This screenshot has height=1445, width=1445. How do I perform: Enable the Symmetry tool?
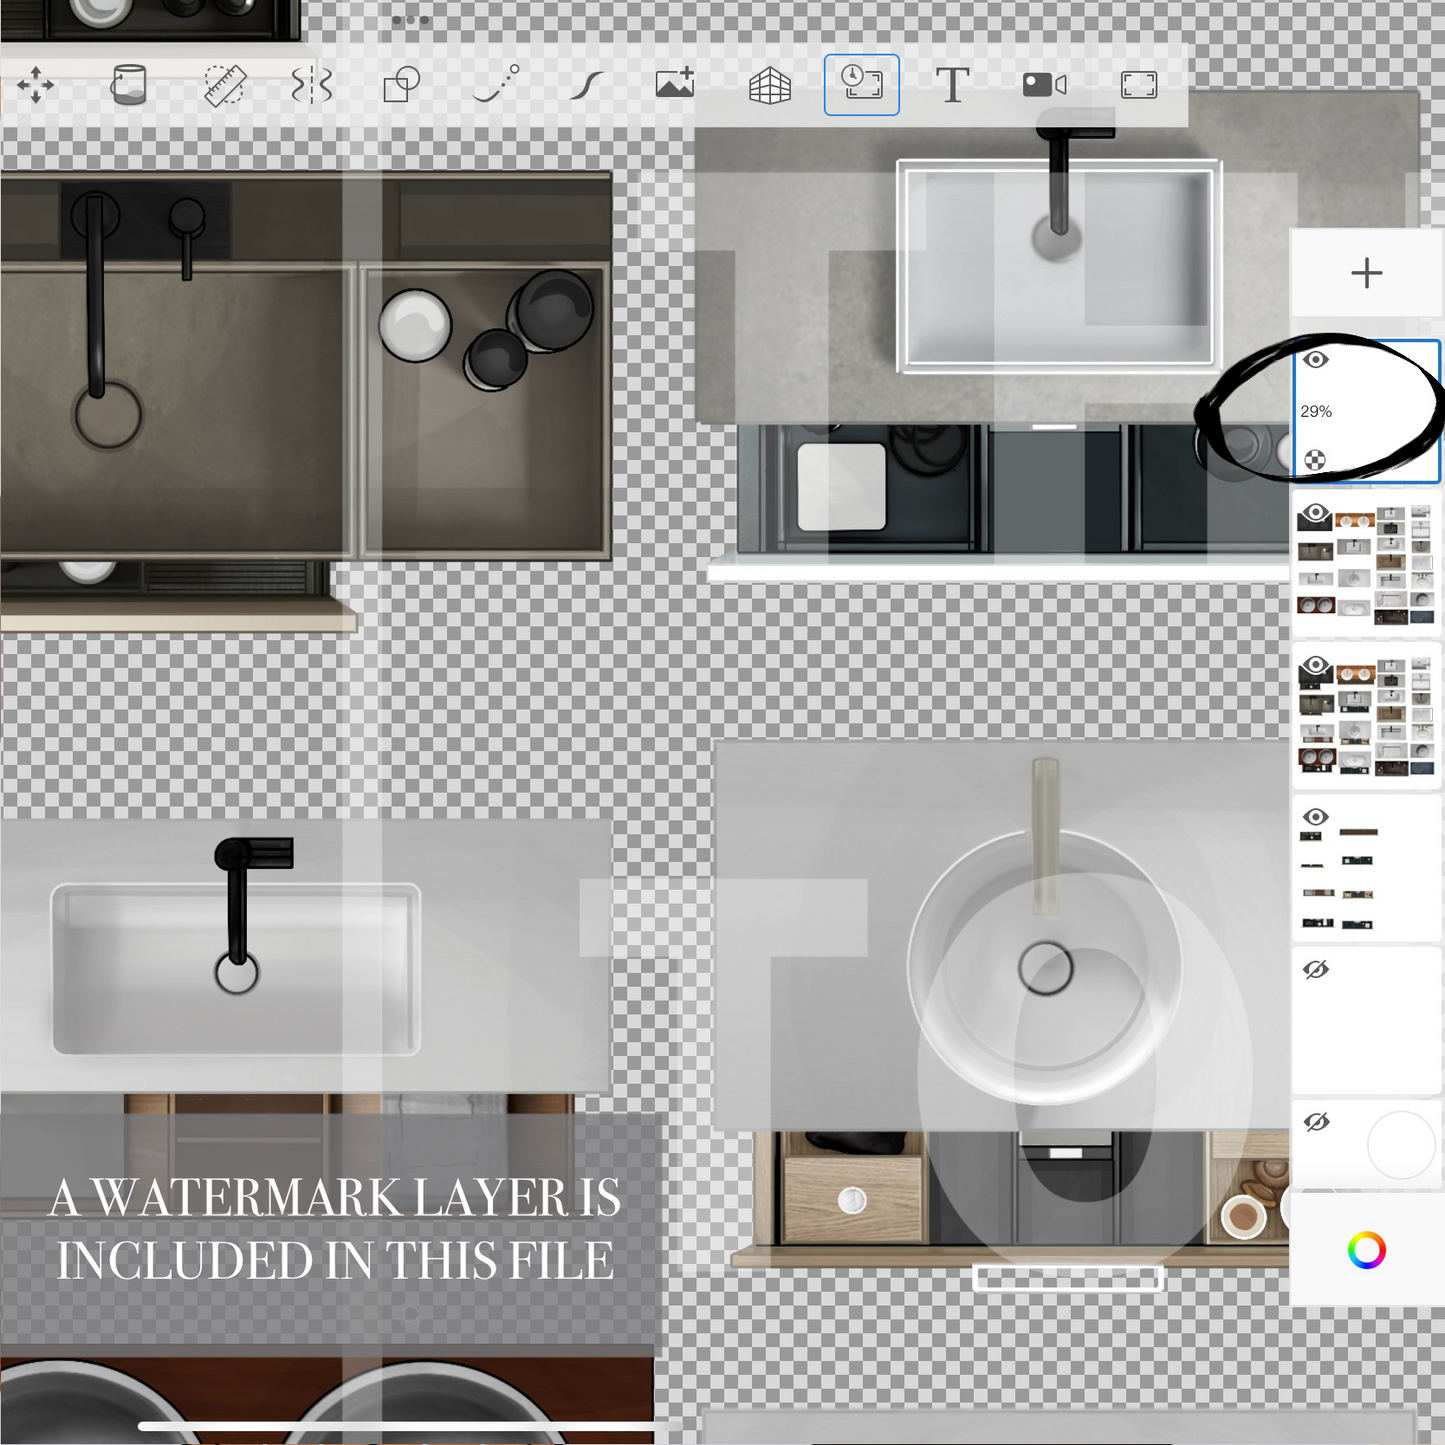[311, 86]
